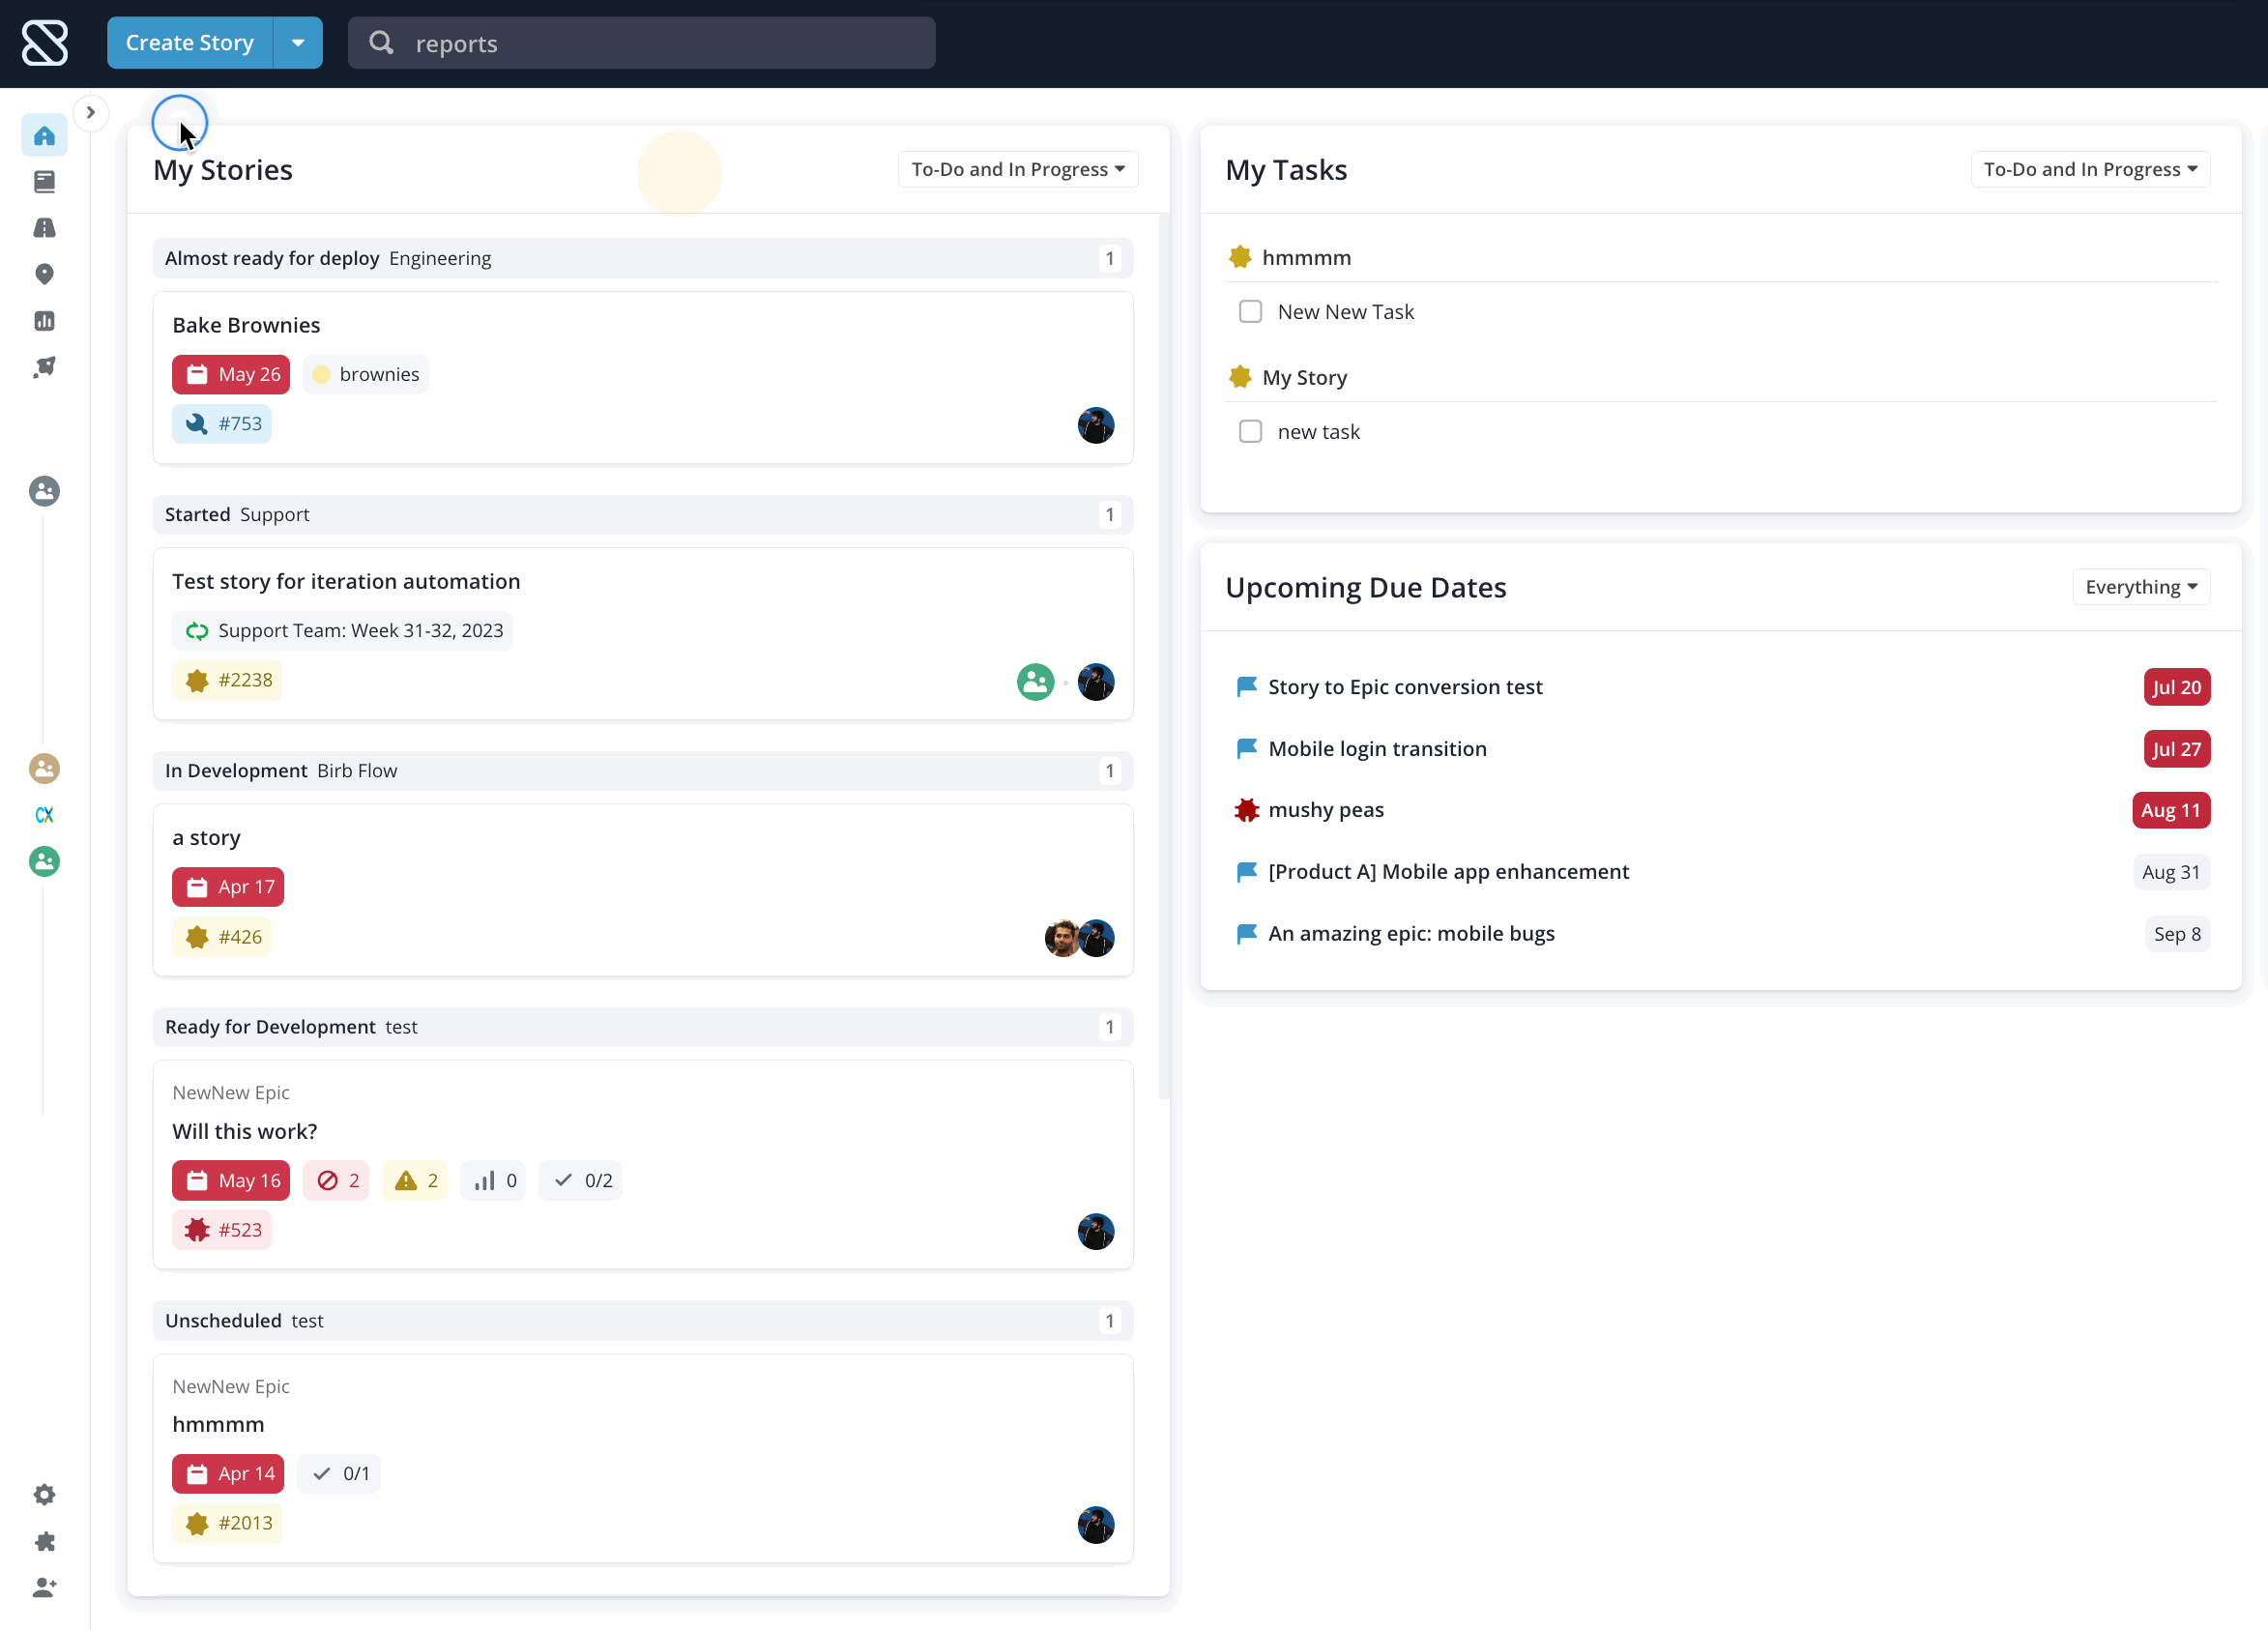Click the green team avatar on Test story card
2268x1630 pixels.
click(x=1036, y=682)
